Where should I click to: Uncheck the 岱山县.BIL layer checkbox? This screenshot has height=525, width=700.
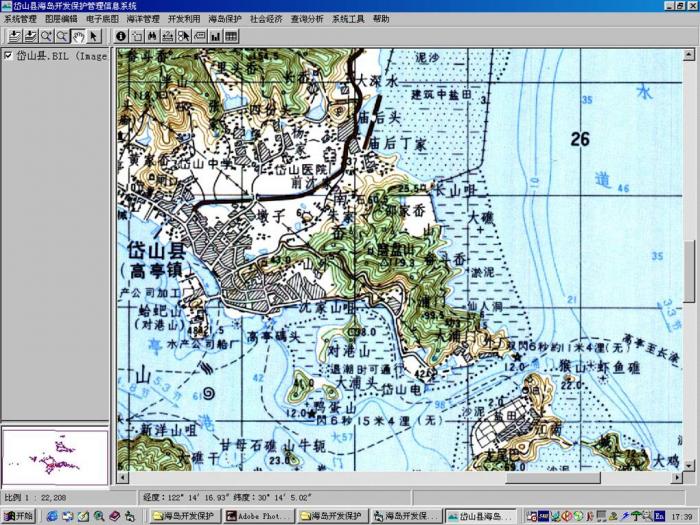(x=8, y=56)
